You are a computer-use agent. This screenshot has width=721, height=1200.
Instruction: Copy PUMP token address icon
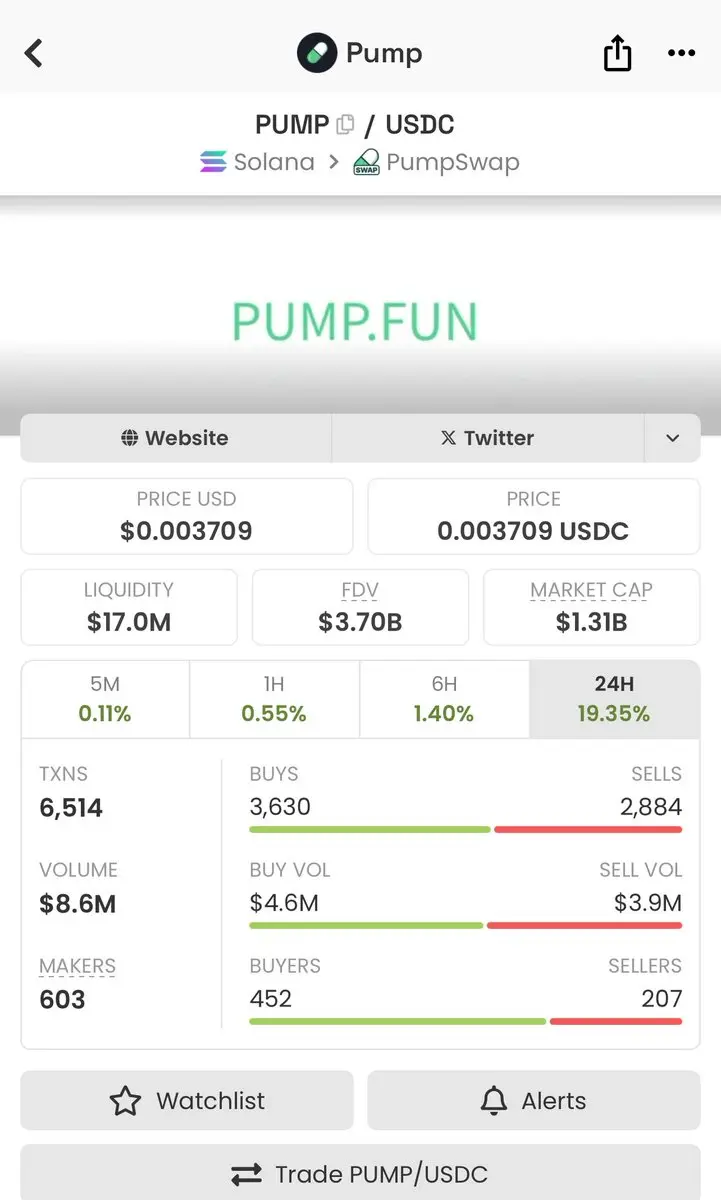(x=346, y=125)
